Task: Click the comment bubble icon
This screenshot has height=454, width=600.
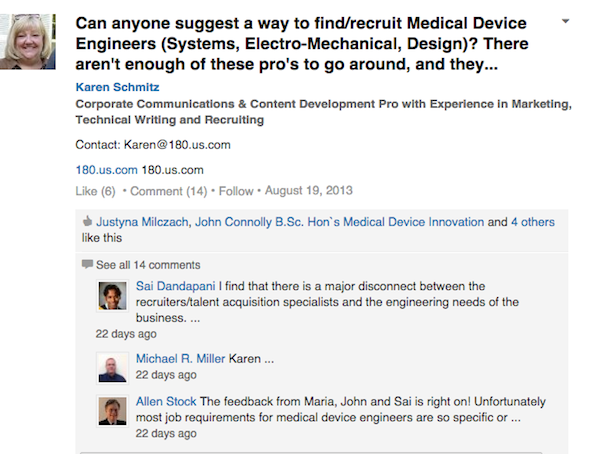Action: [88, 265]
